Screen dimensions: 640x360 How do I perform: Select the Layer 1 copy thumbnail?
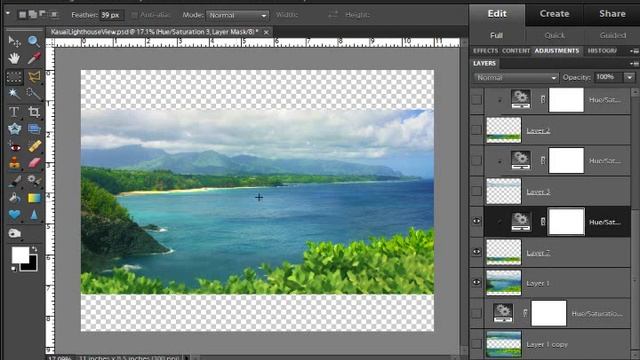pyautogui.click(x=504, y=344)
